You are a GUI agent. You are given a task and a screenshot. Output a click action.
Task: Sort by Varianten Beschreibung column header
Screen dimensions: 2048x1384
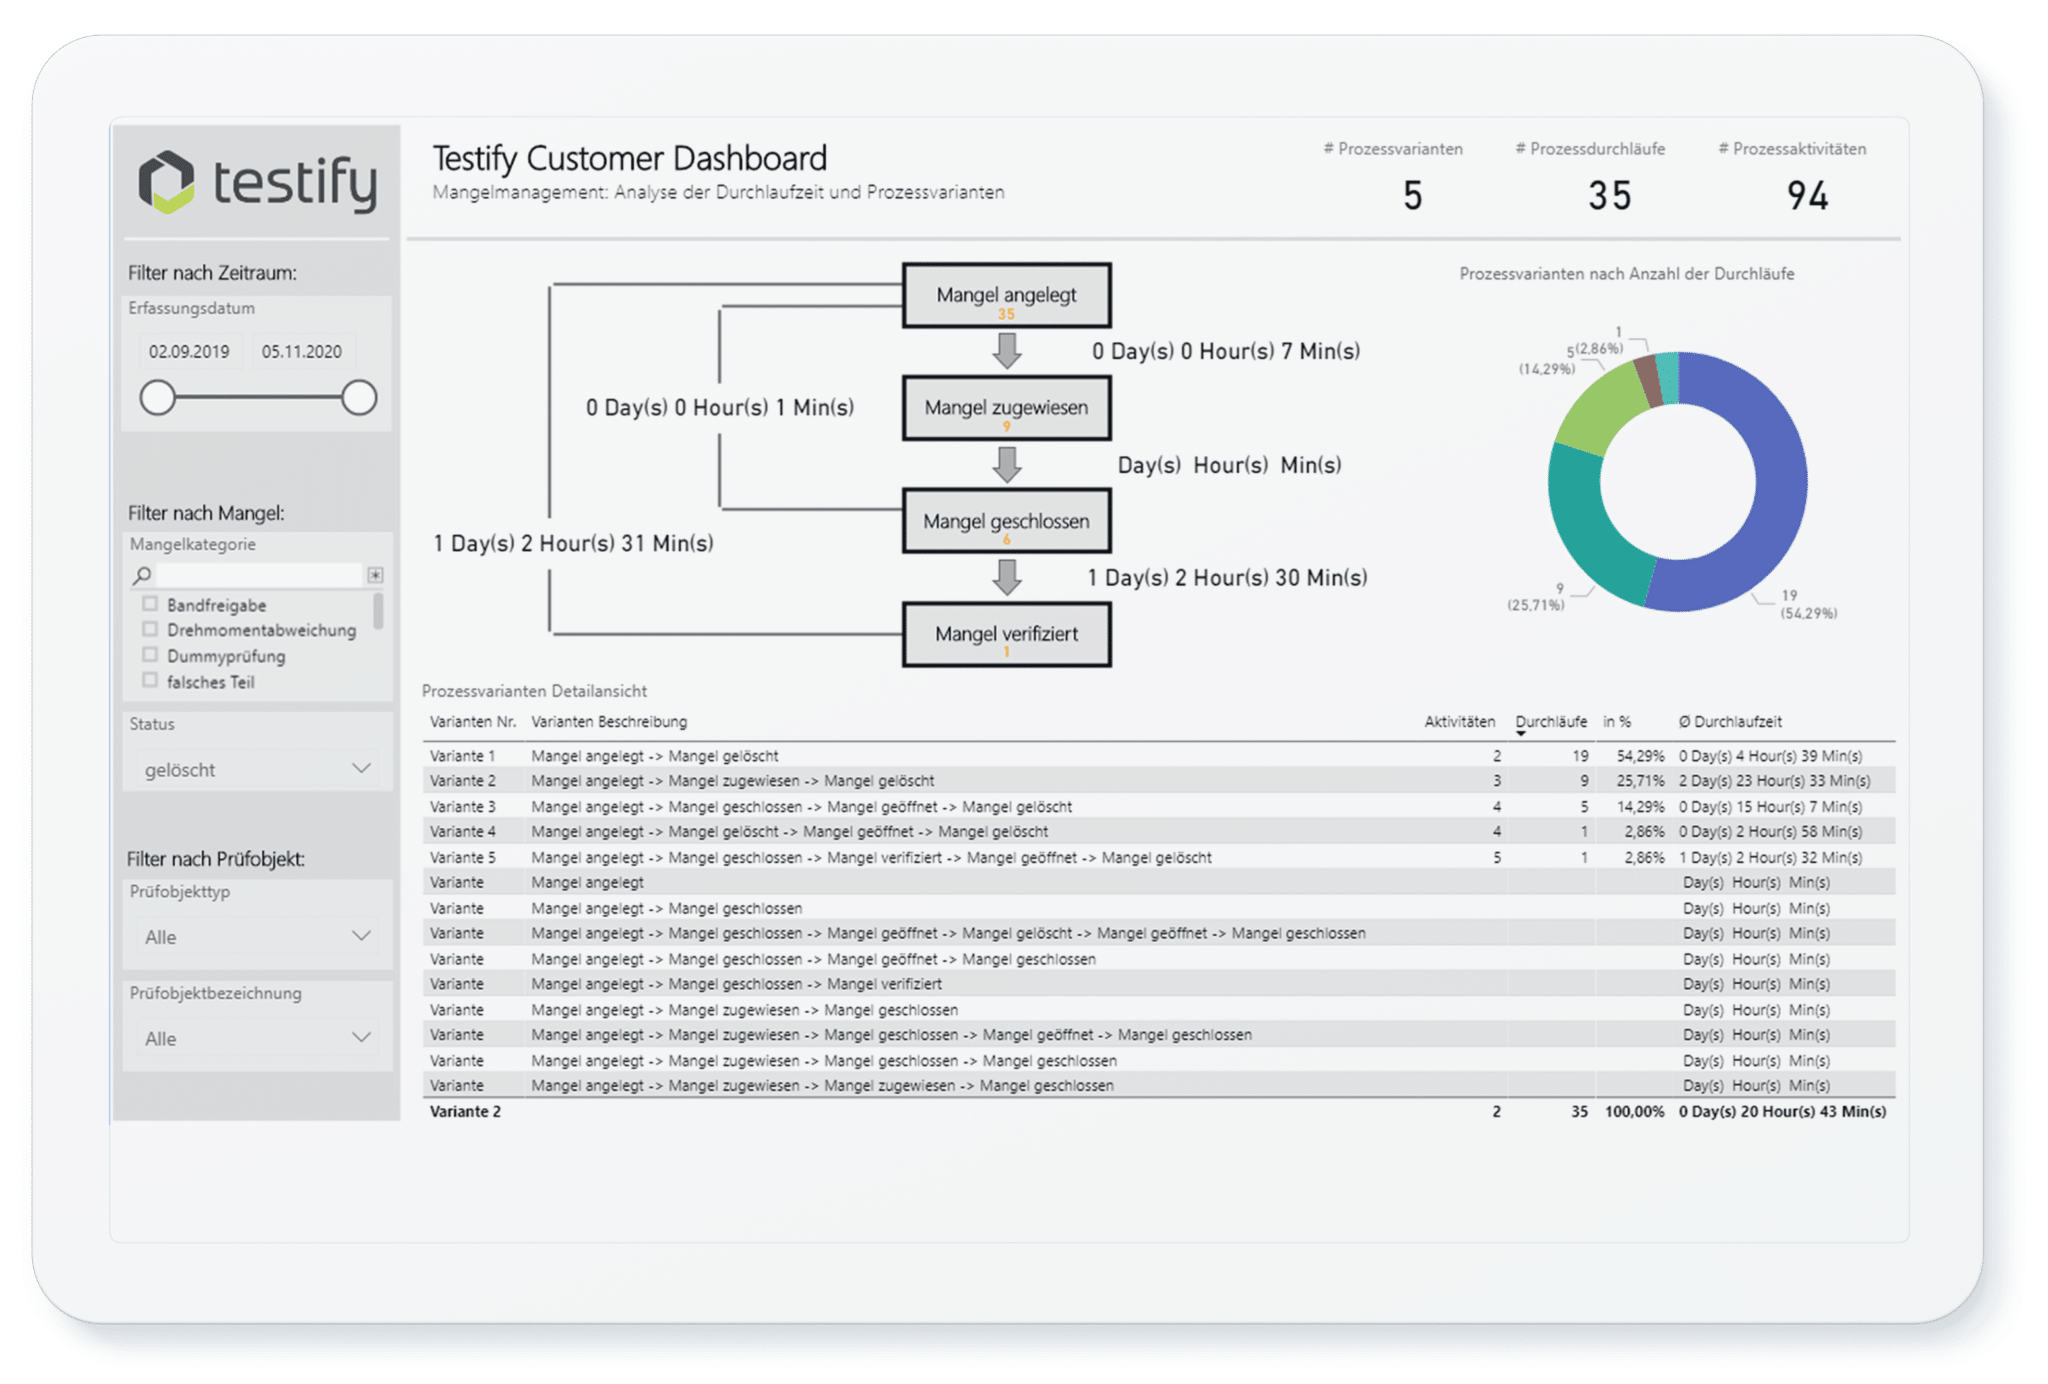pyautogui.click(x=609, y=722)
